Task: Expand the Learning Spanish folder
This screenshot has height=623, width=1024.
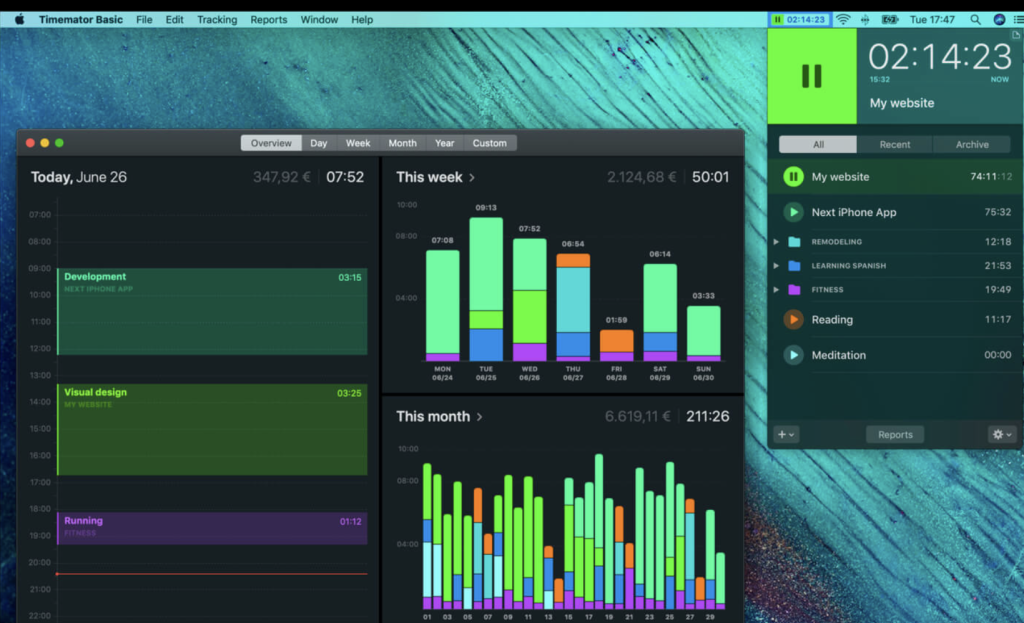Action: [776, 265]
